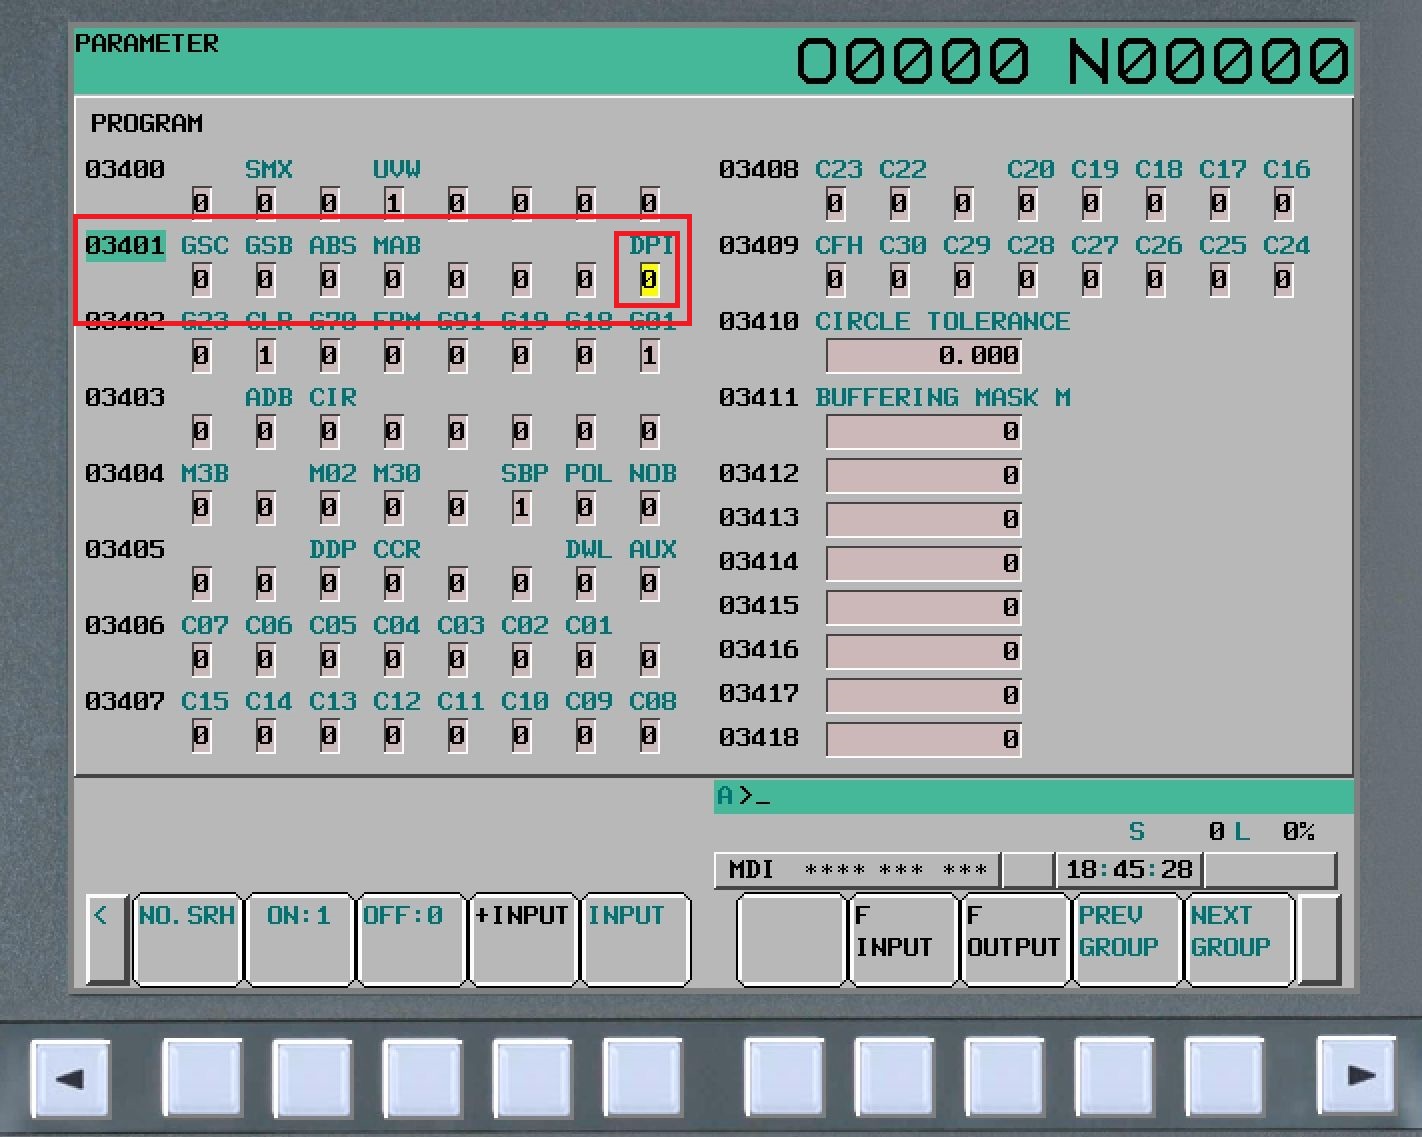Select the CIRCLE TOLERANCE value field
Image resolution: width=1422 pixels, height=1137 pixels.
click(923, 356)
